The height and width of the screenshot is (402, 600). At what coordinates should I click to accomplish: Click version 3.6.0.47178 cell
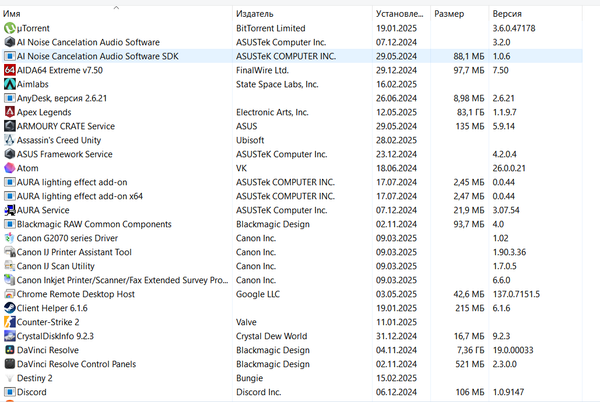[514, 28]
